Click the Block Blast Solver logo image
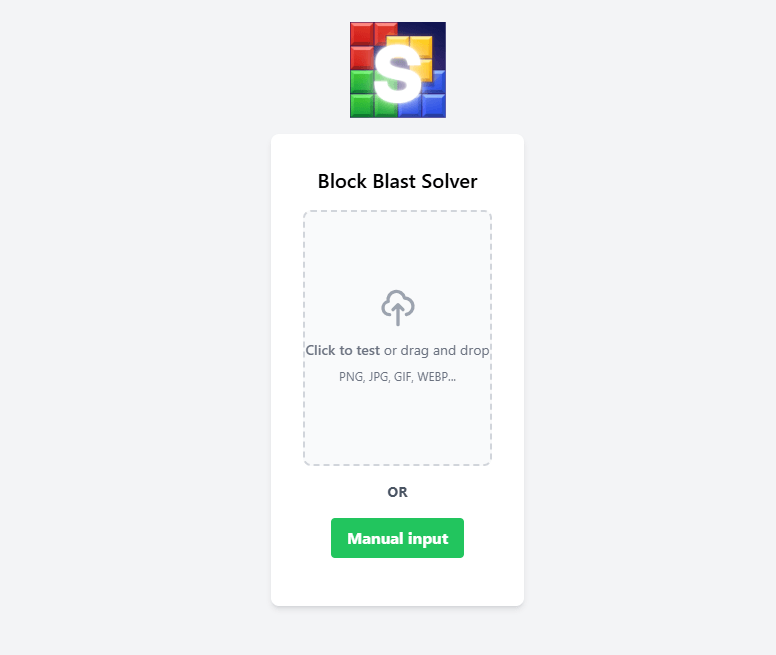776x655 pixels. click(x=398, y=70)
